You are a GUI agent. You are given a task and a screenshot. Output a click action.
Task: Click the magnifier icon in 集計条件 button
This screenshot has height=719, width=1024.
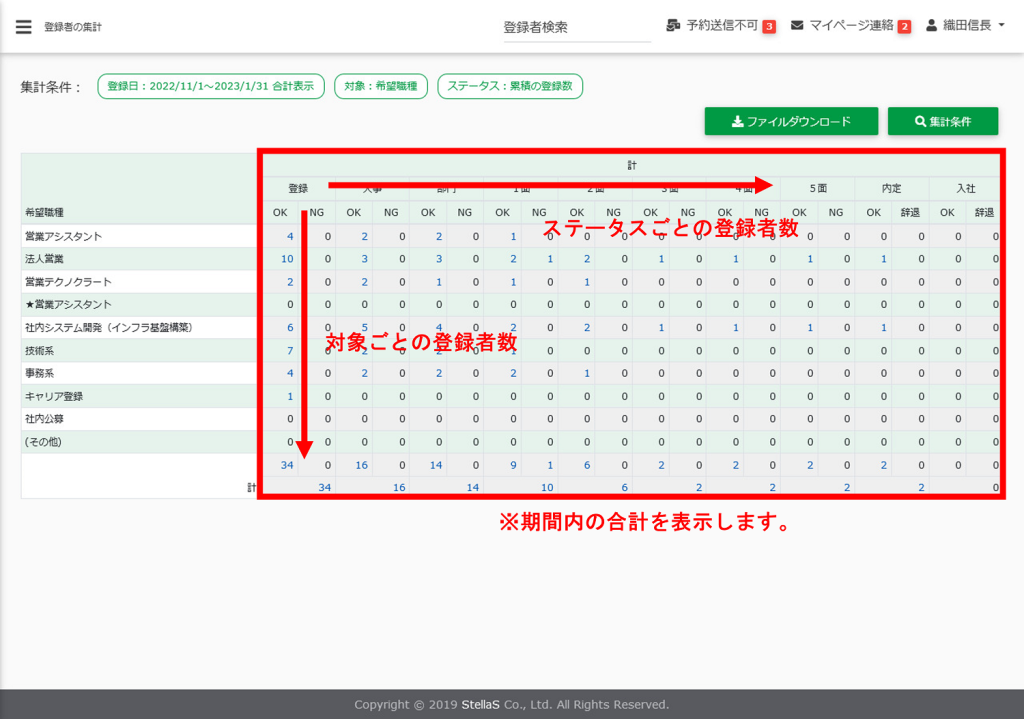(x=920, y=122)
